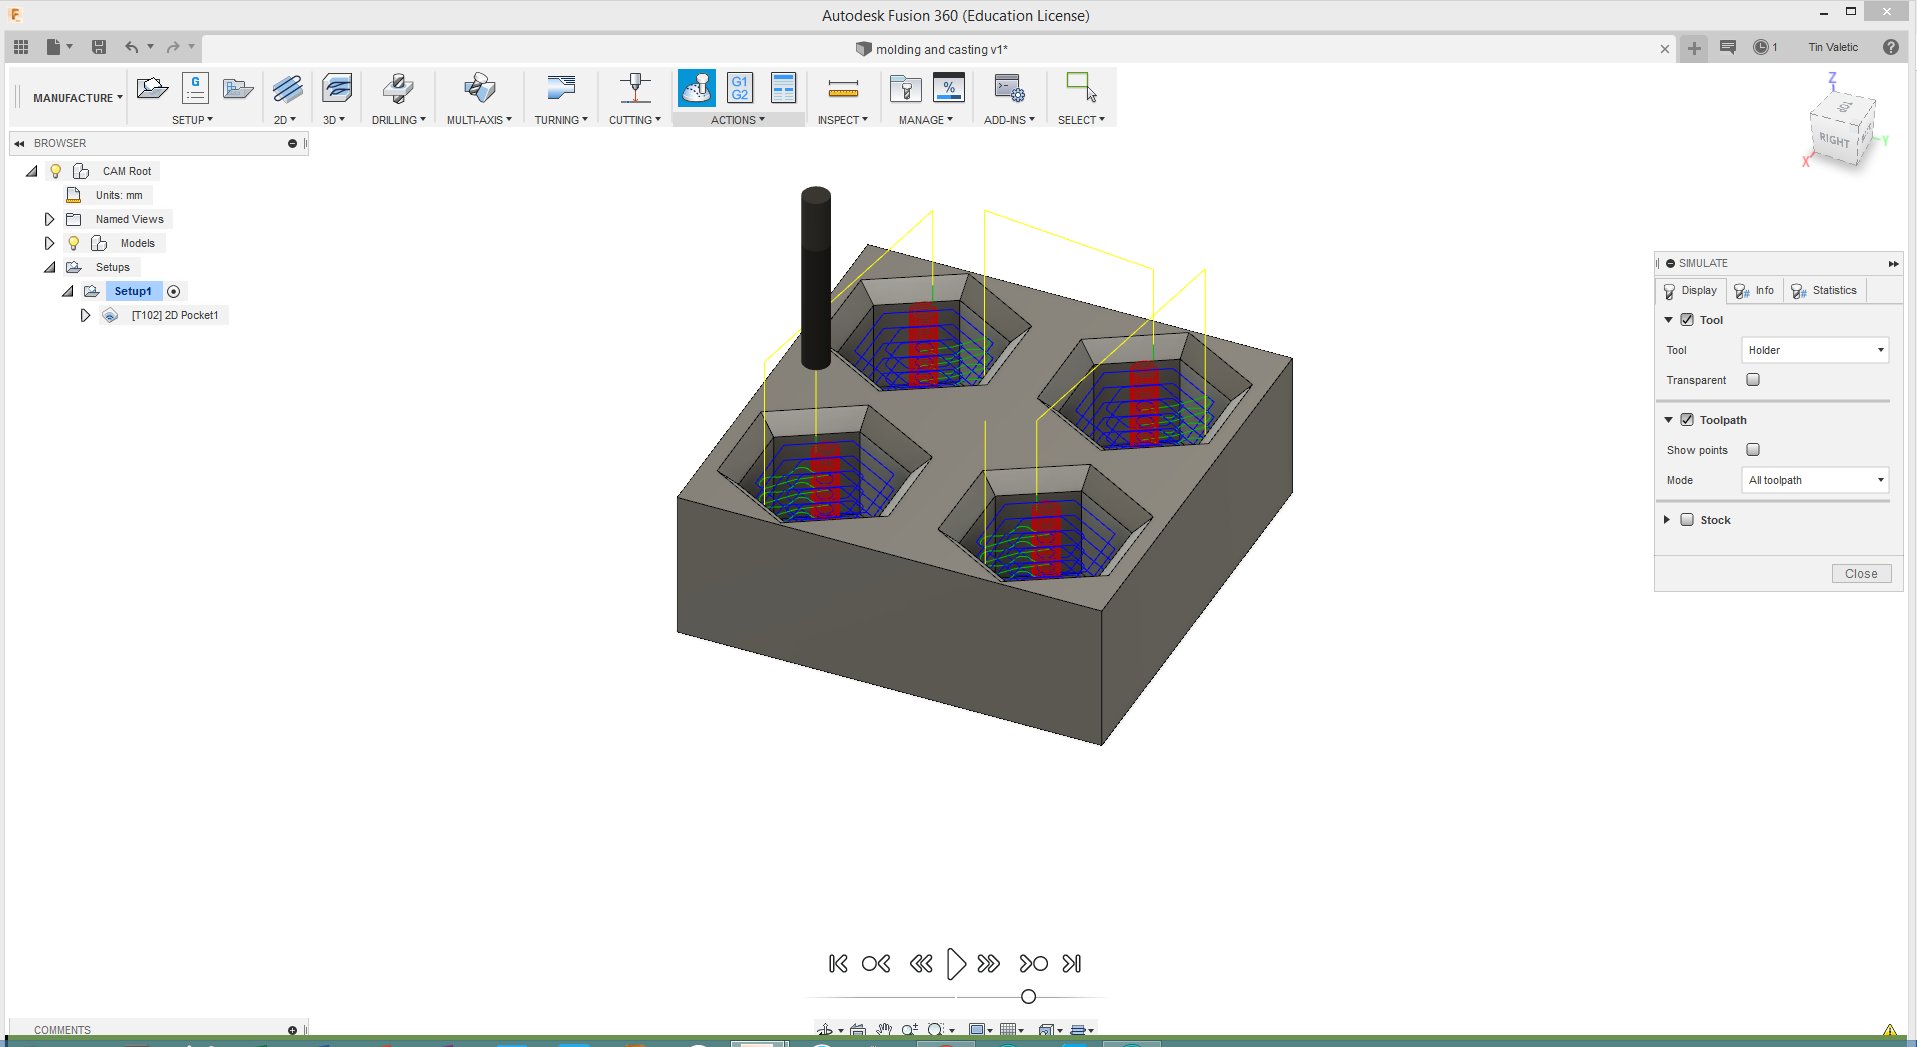Open the data panel grid icon
The width and height of the screenshot is (1917, 1047).
pos(21,47)
